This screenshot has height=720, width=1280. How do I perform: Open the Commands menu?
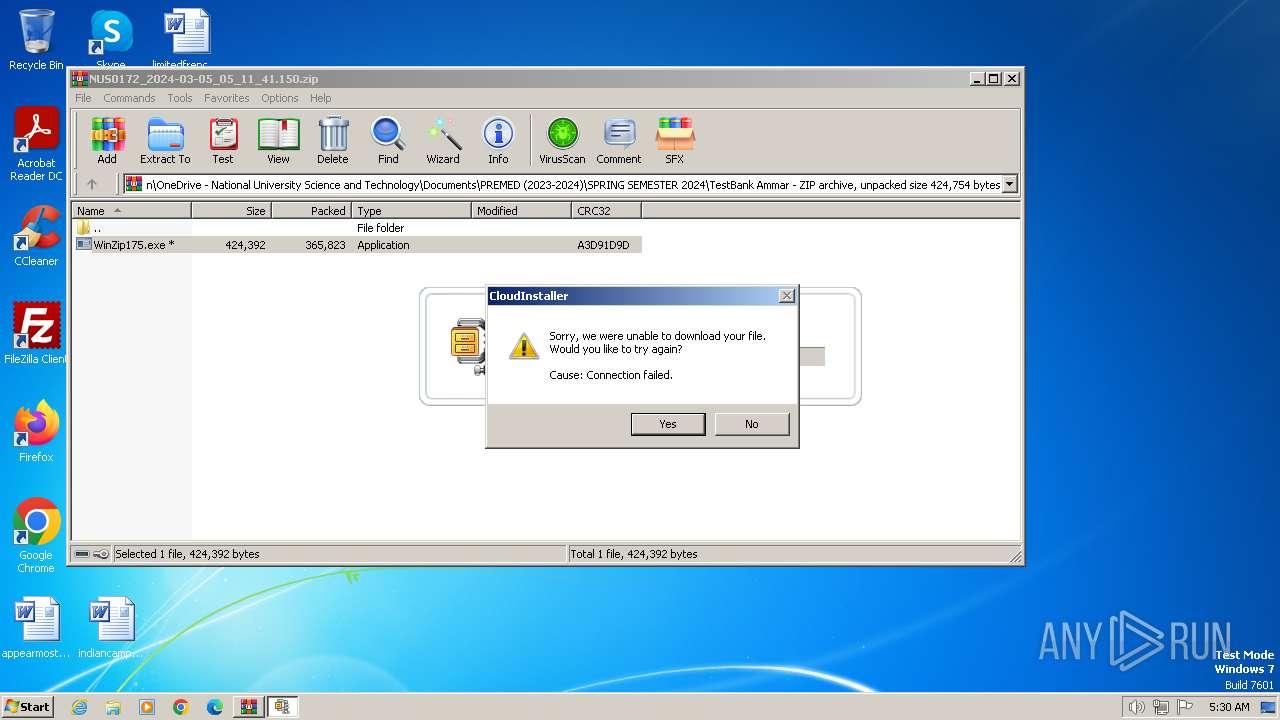[x=129, y=98]
